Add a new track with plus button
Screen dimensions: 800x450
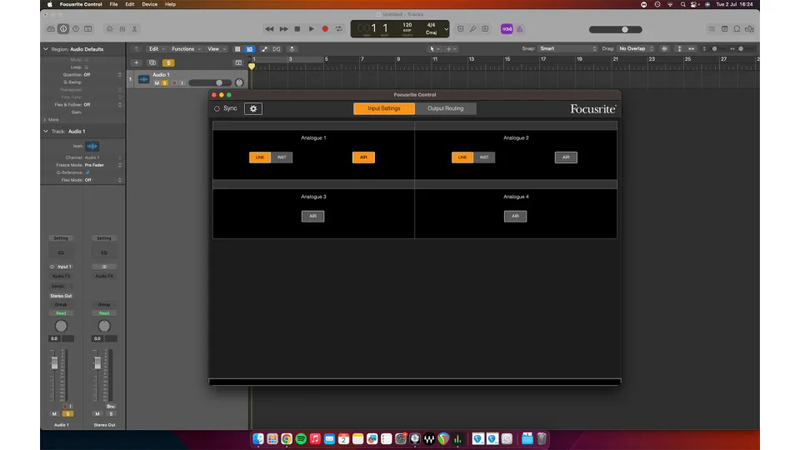(x=136, y=63)
